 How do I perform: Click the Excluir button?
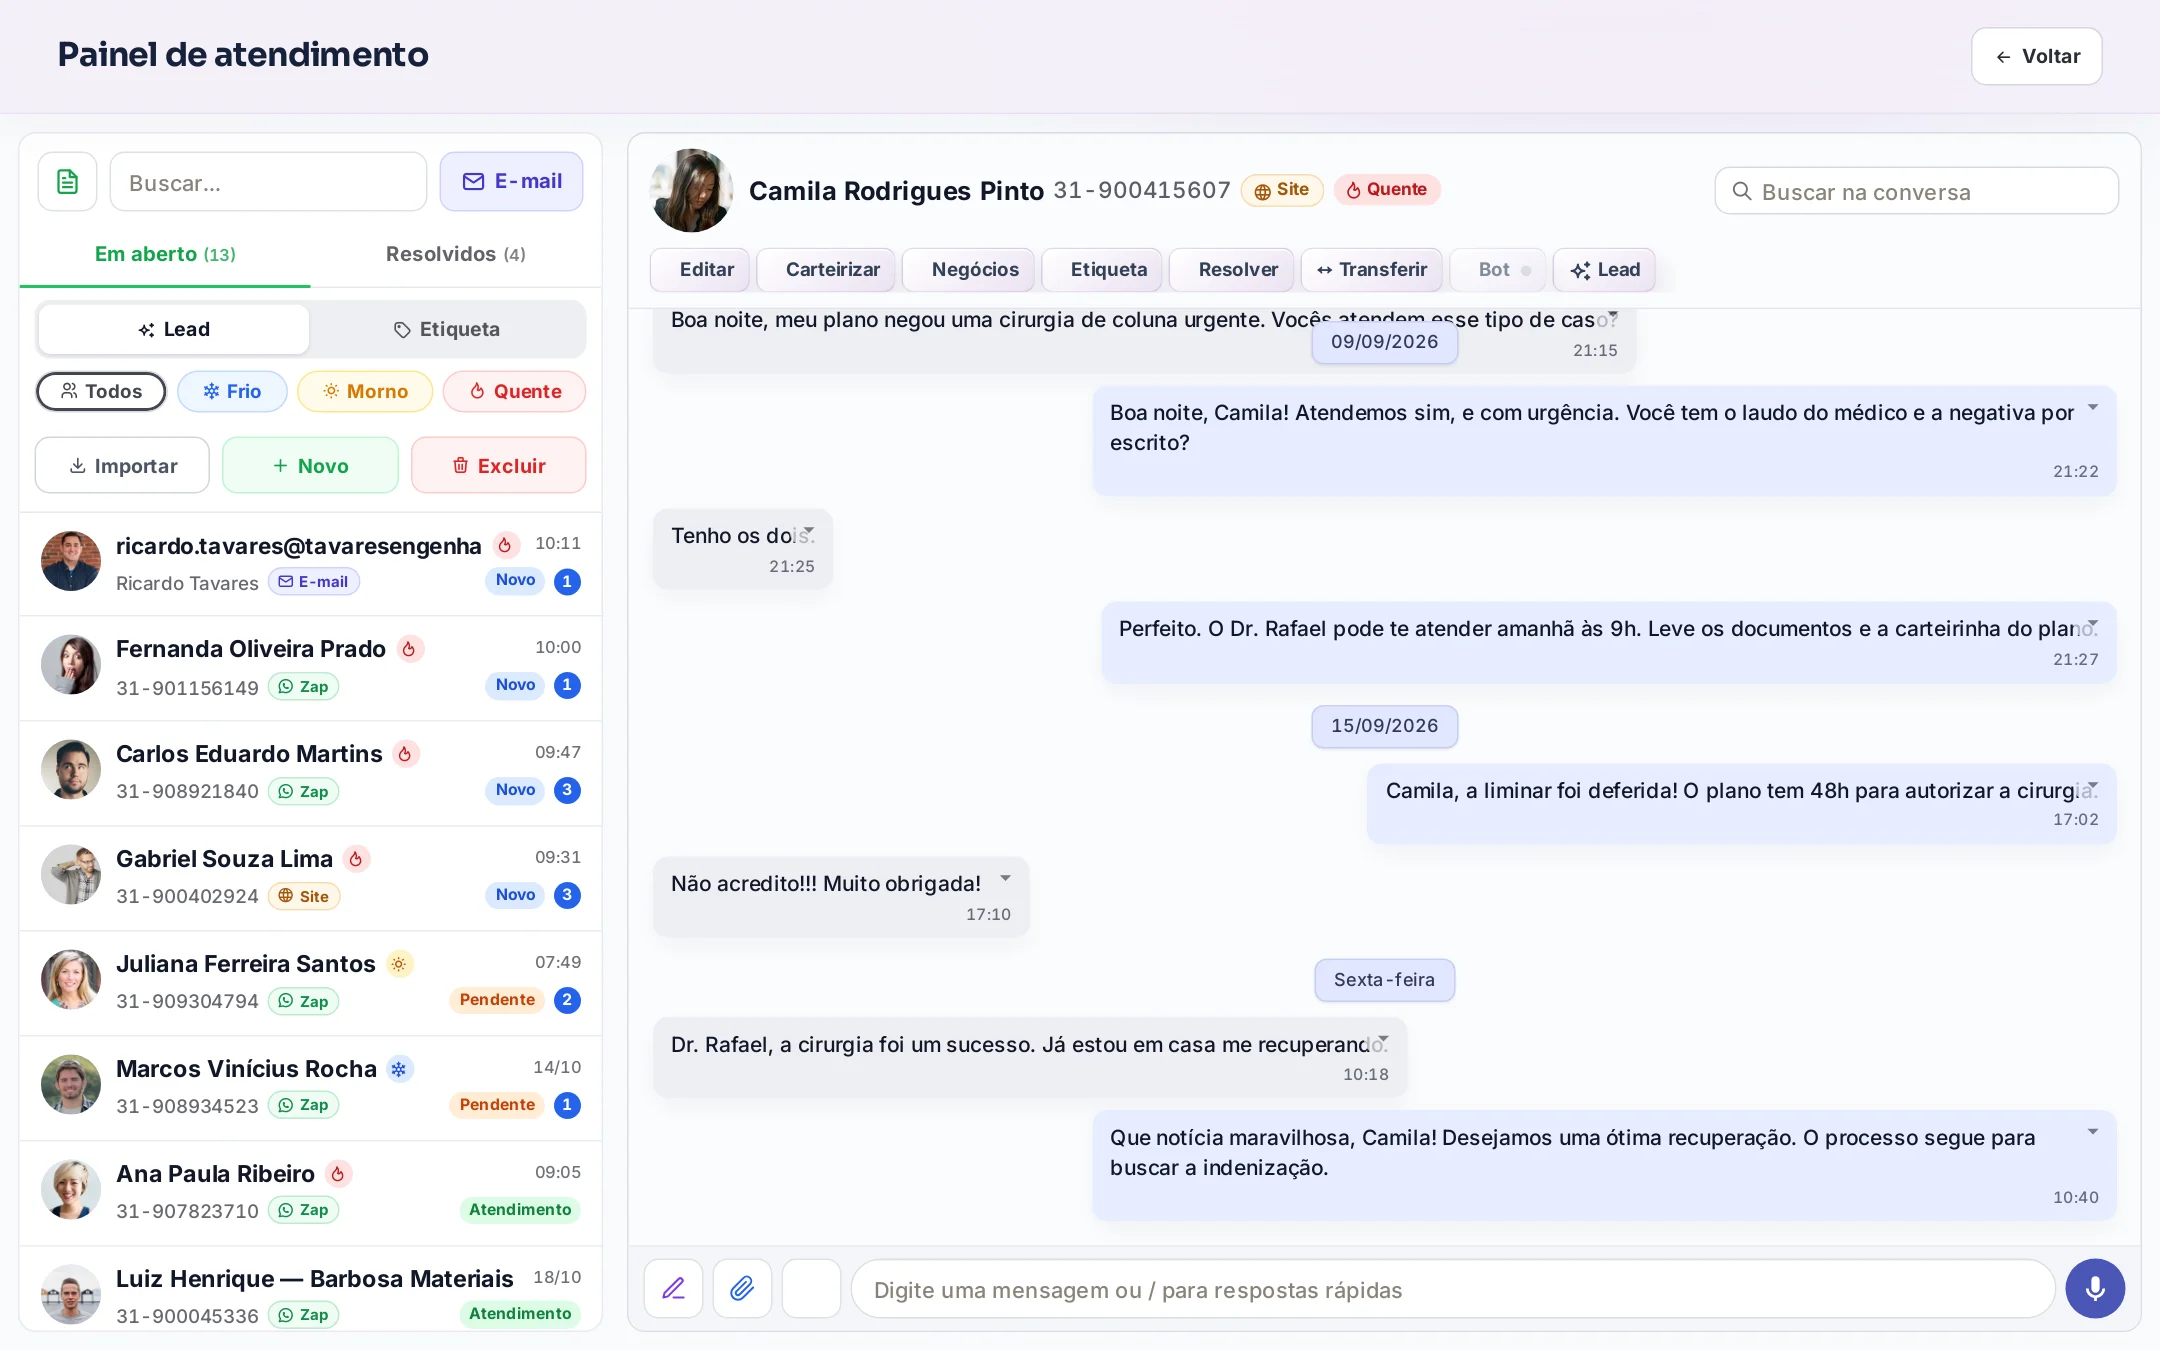[498, 465]
